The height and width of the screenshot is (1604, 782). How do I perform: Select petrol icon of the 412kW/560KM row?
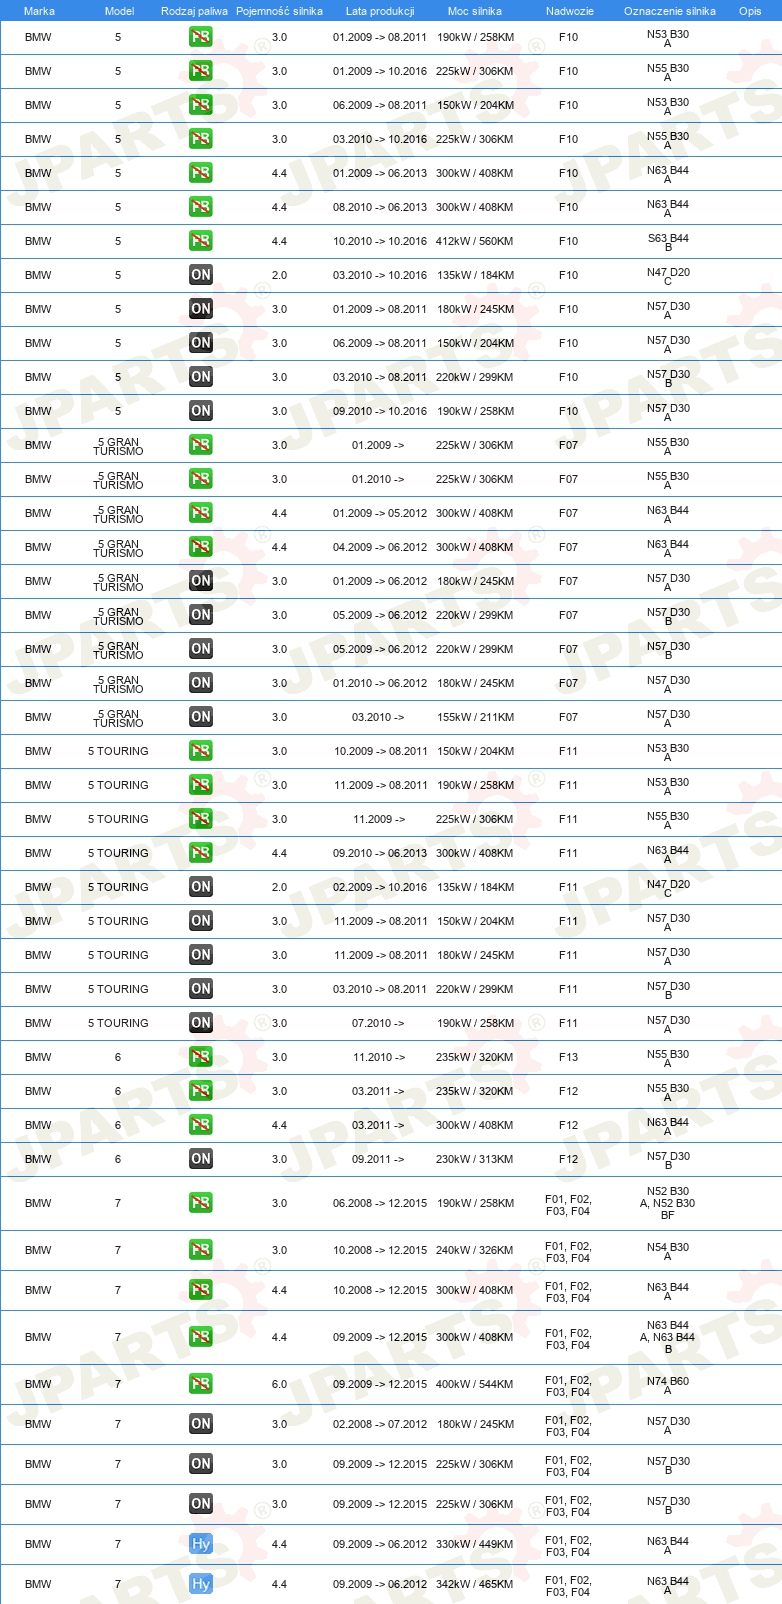(x=201, y=241)
